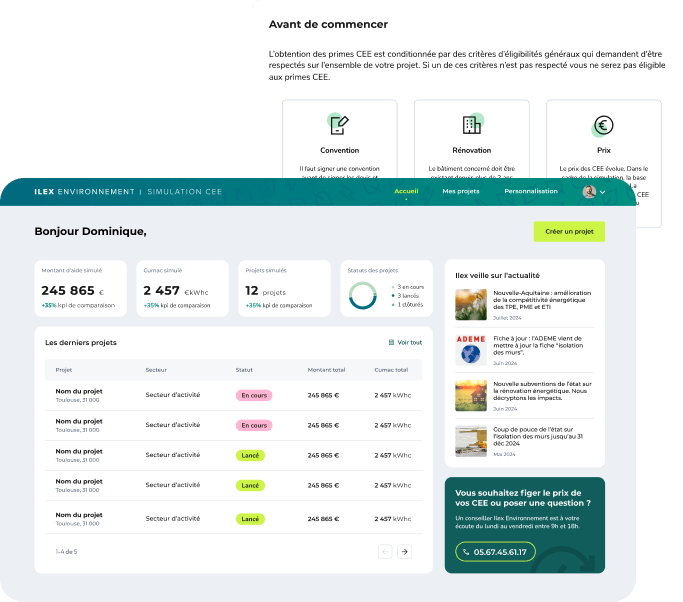The width and height of the screenshot is (683, 602).
Task: Expand the user account menu chevron
Action: click(x=603, y=192)
